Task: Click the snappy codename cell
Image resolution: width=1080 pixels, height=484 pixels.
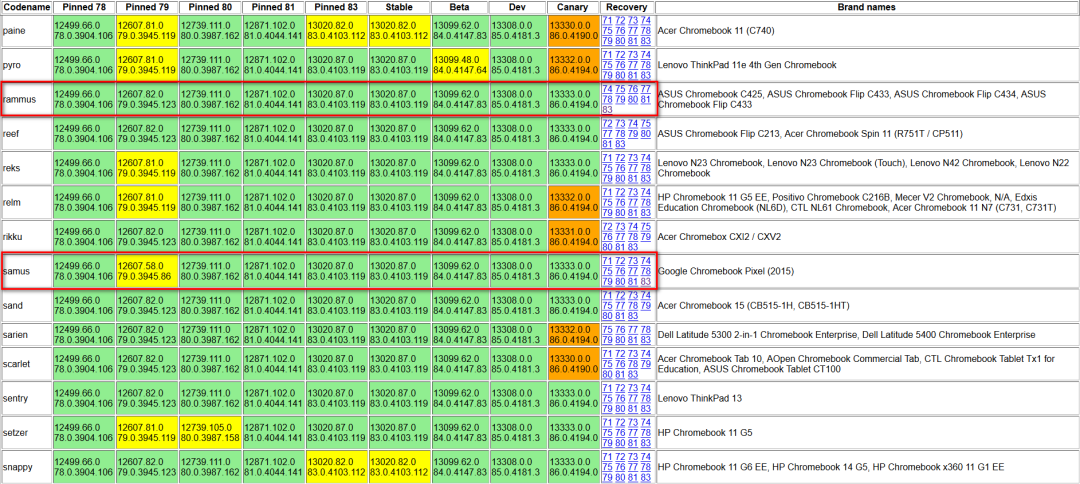Action: (x=26, y=467)
